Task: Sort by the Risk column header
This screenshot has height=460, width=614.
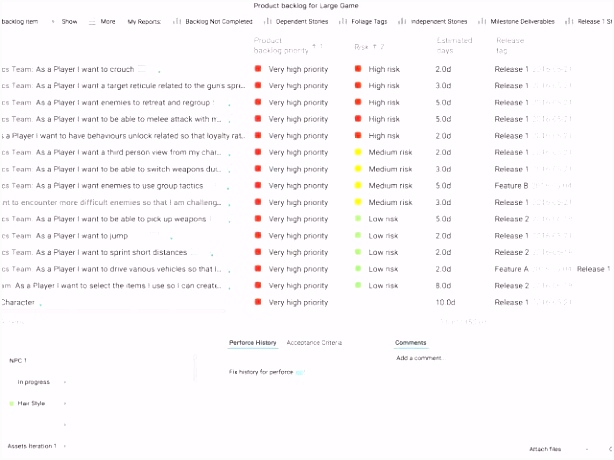Action: [362, 47]
